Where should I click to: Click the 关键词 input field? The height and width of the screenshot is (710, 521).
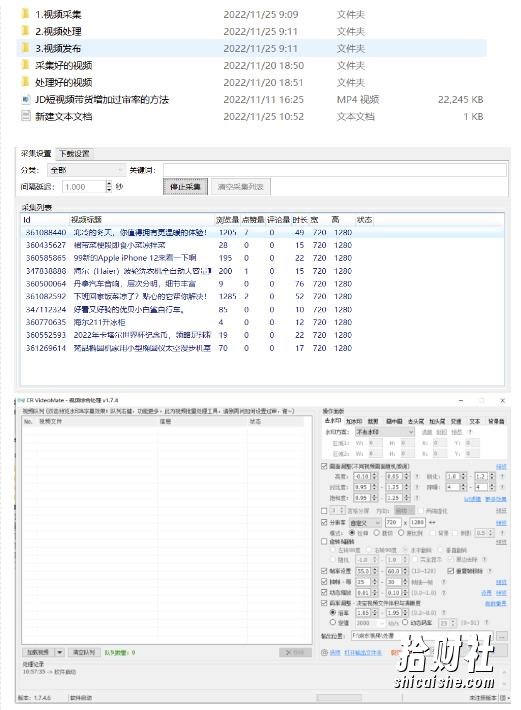pyautogui.click(x=335, y=170)
